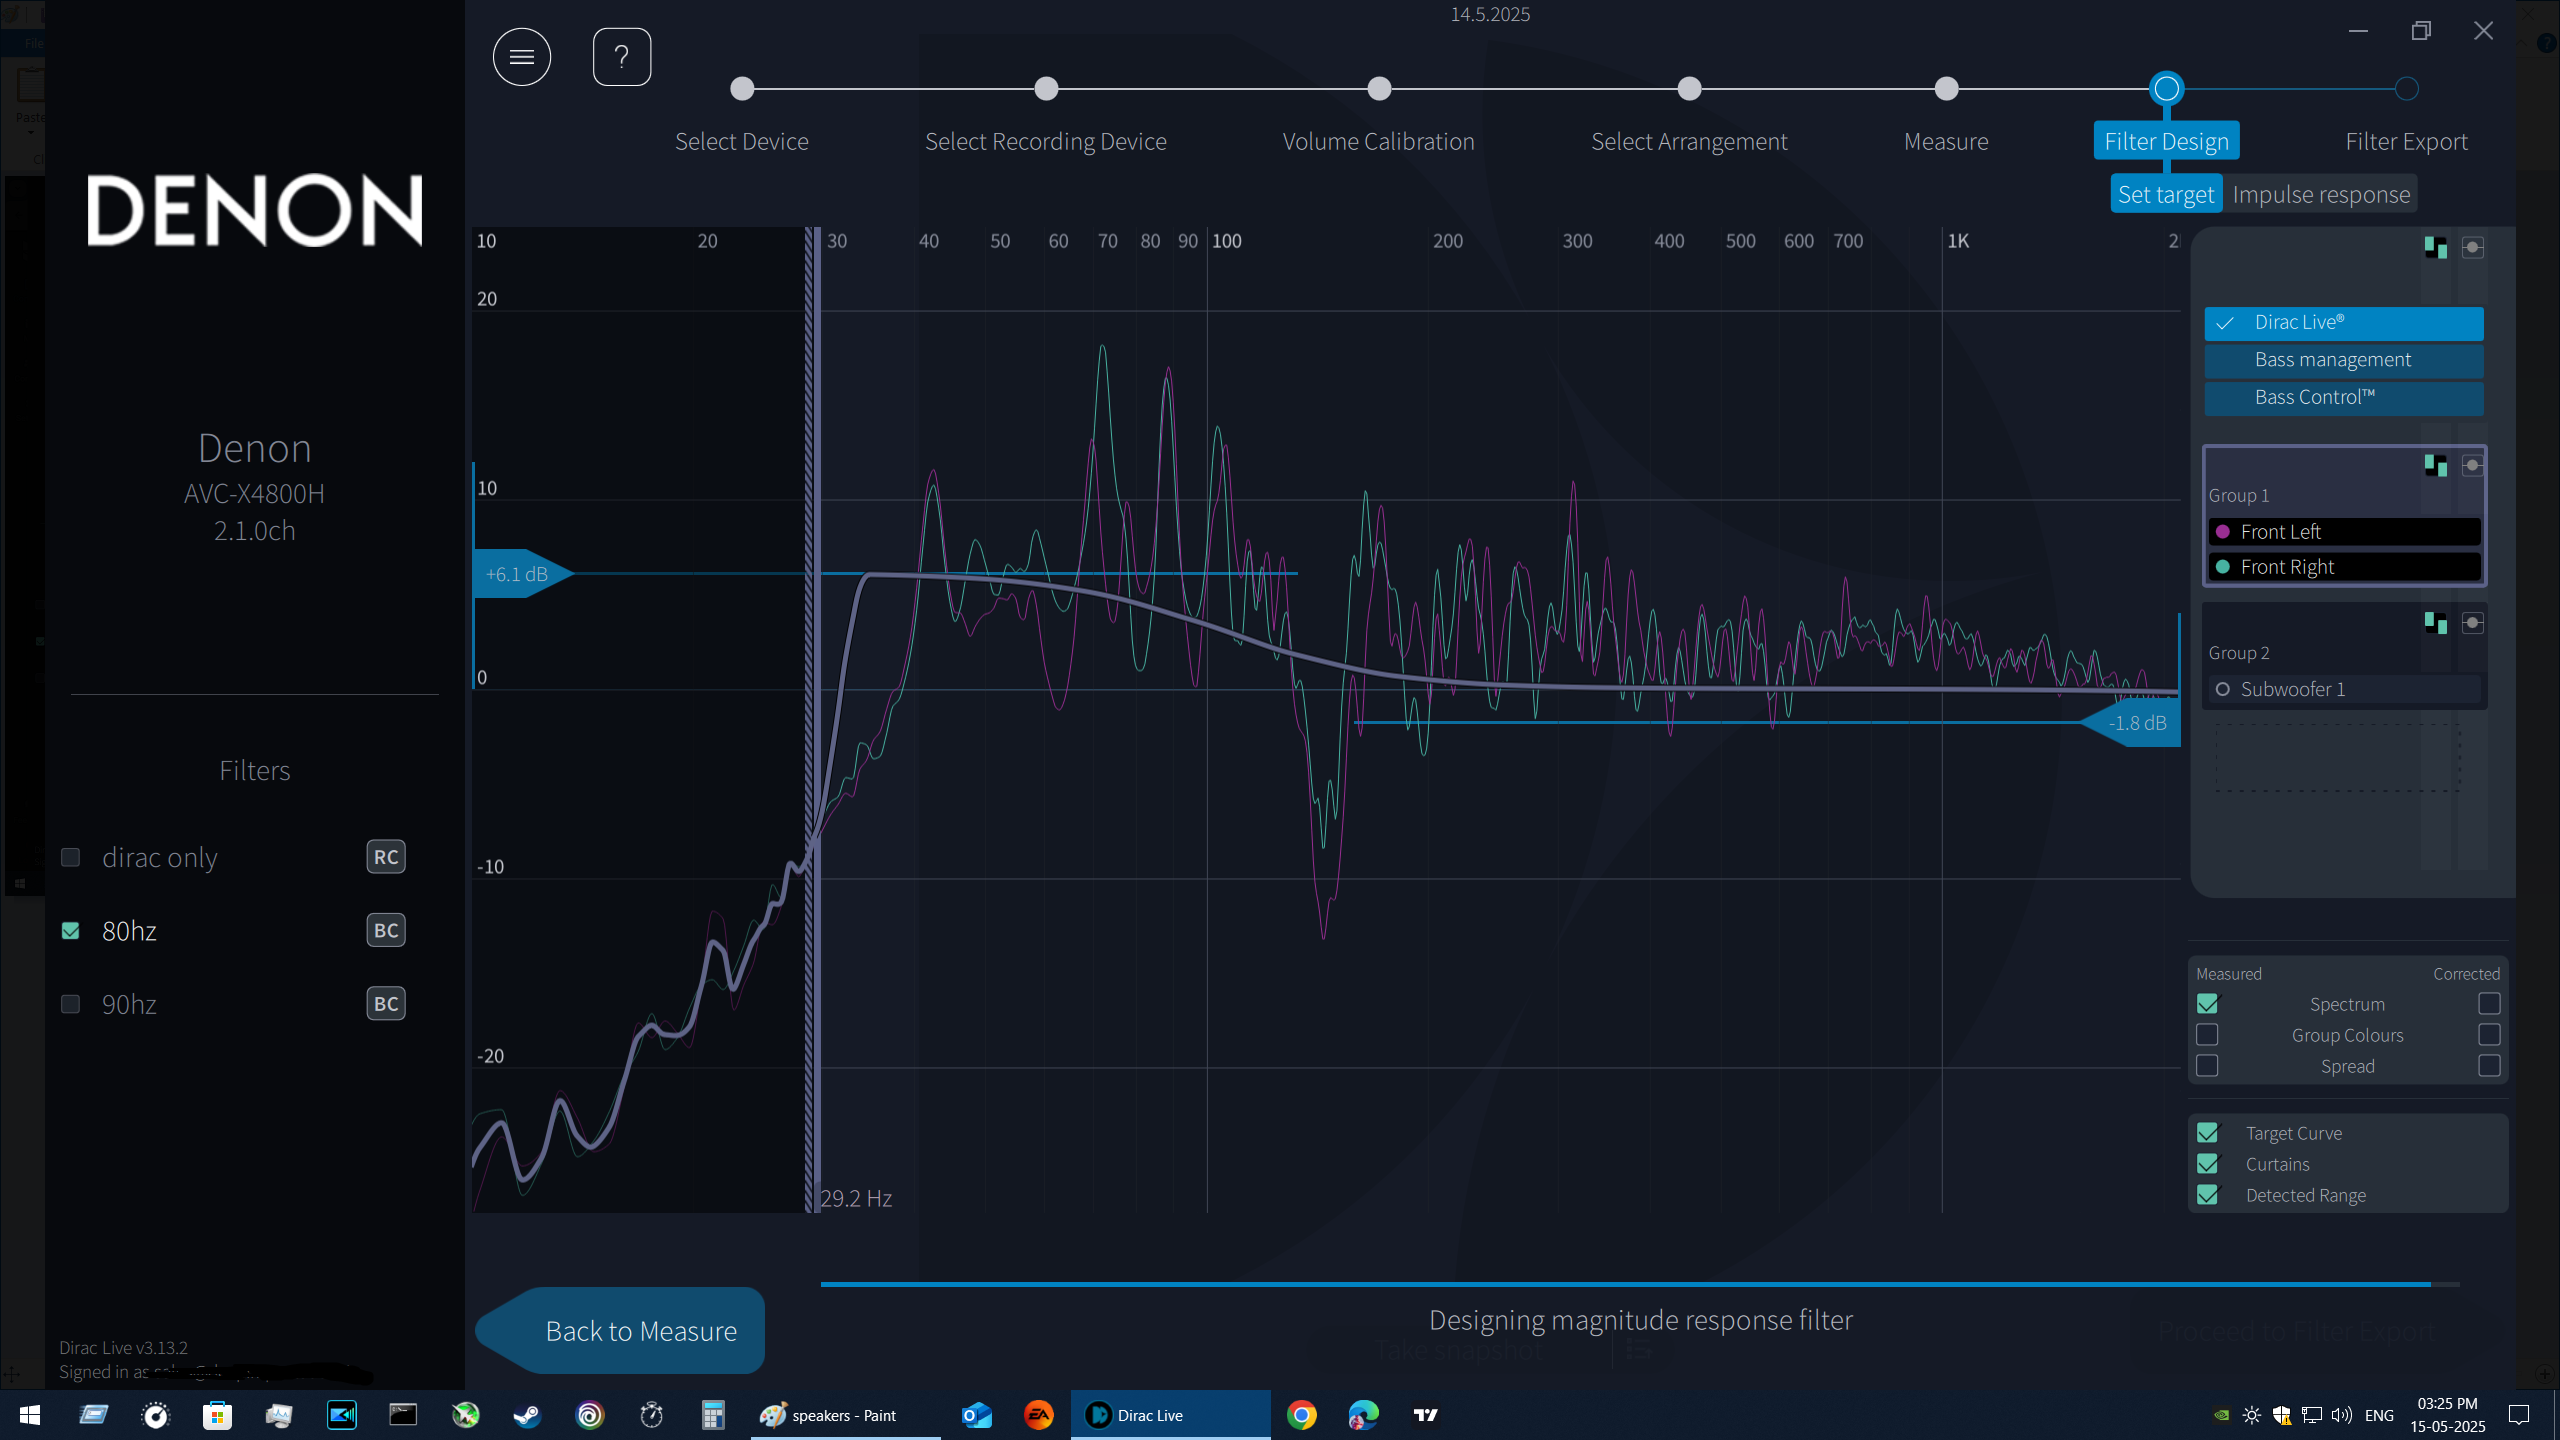Uncheck the 80hz filter checkbox
This screenshot has height=1440, width=2560.
71,930
